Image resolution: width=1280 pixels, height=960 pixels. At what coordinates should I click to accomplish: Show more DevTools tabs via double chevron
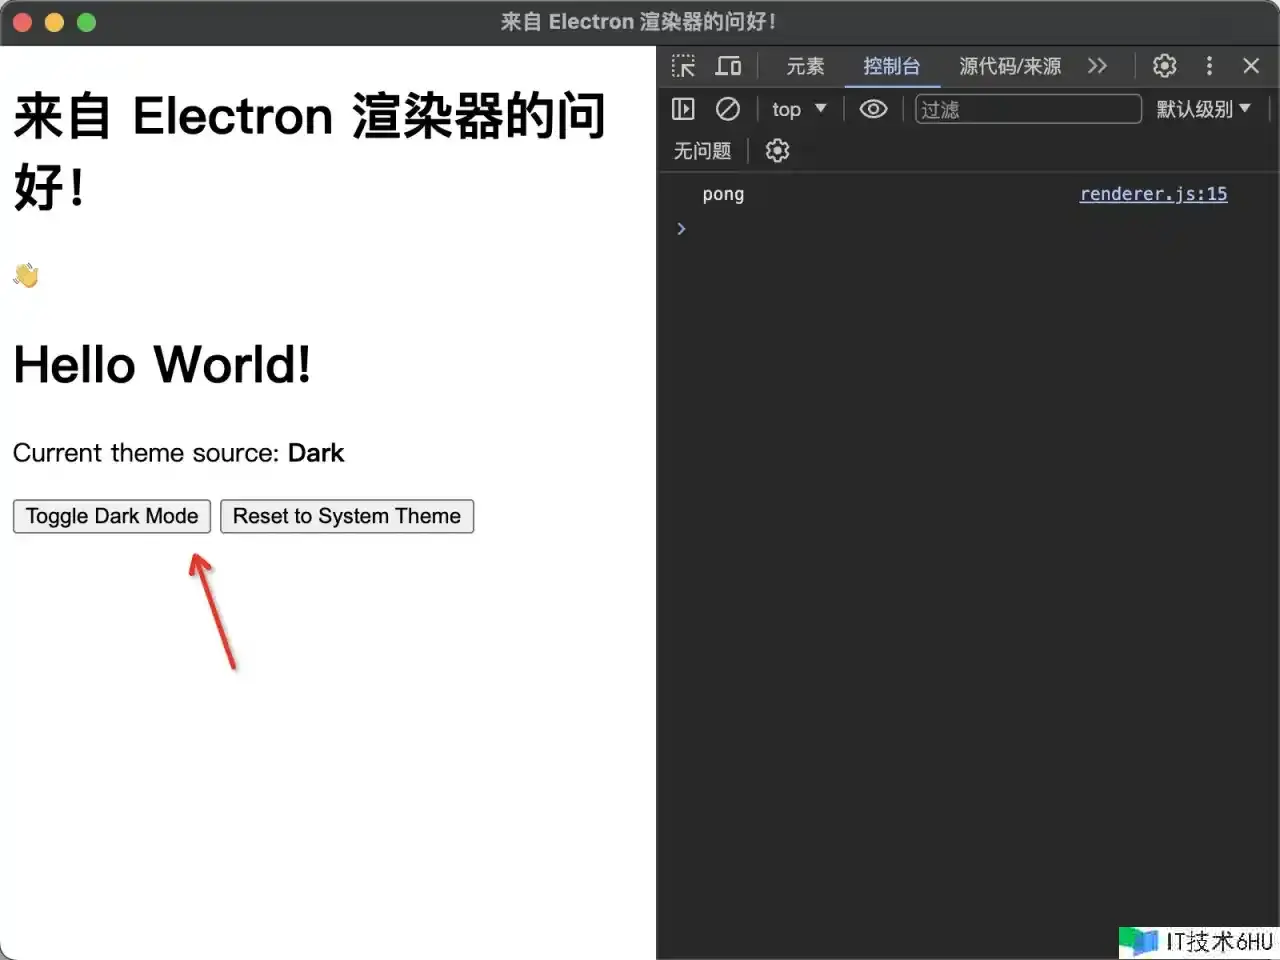tap(1097, 66)
